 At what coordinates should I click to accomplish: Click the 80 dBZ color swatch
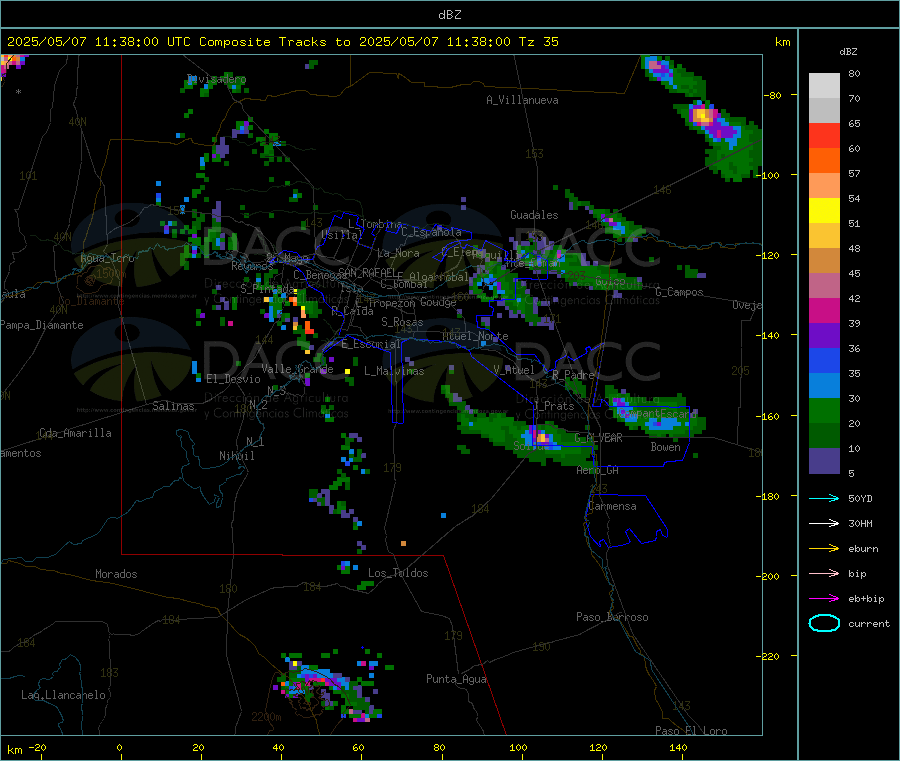click(824, 86)
